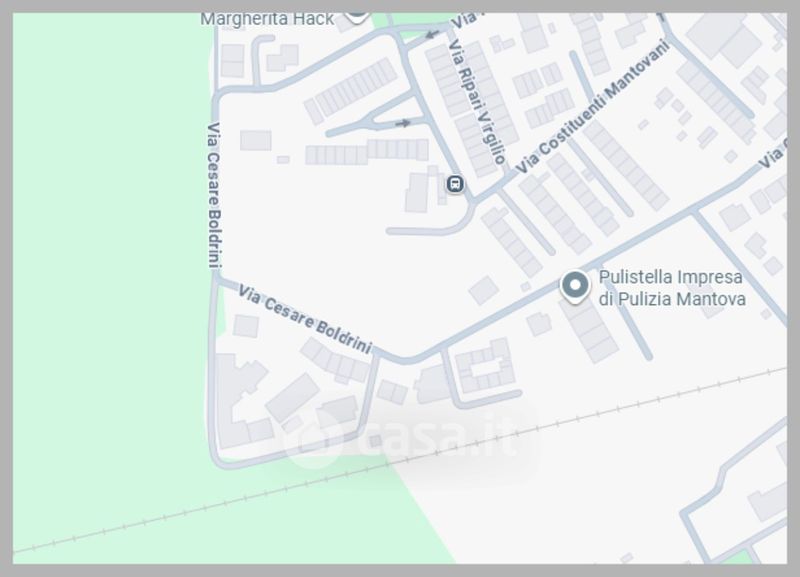Open Pulistella Impresa di Pulizia Mantova label
800x577 pixels.
click(672, 288)
